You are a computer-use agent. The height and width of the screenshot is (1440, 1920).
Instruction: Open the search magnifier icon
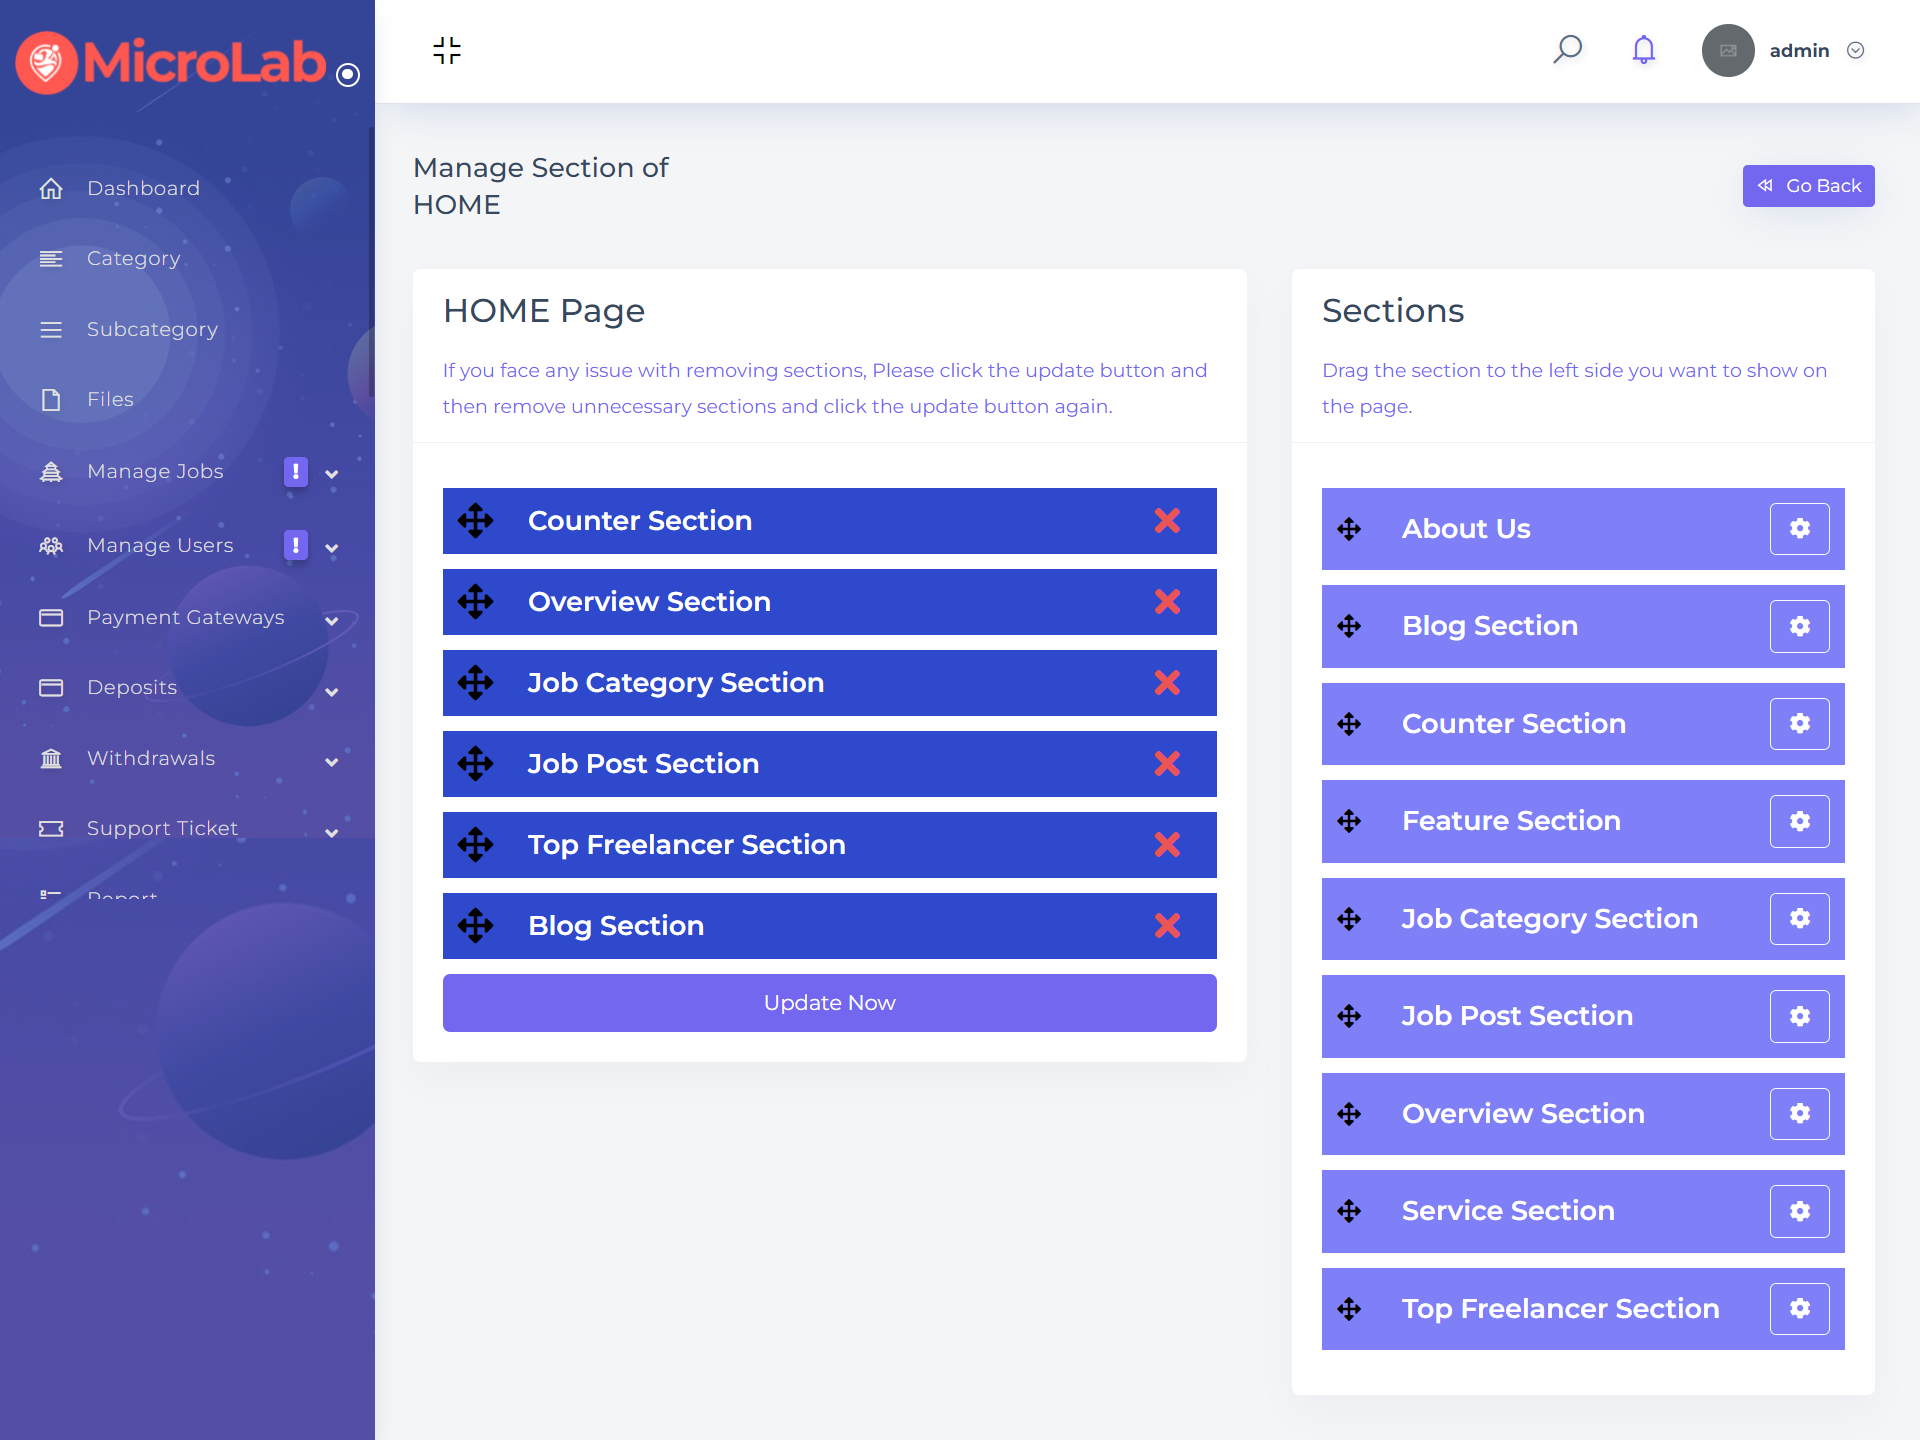[1567, 49]
